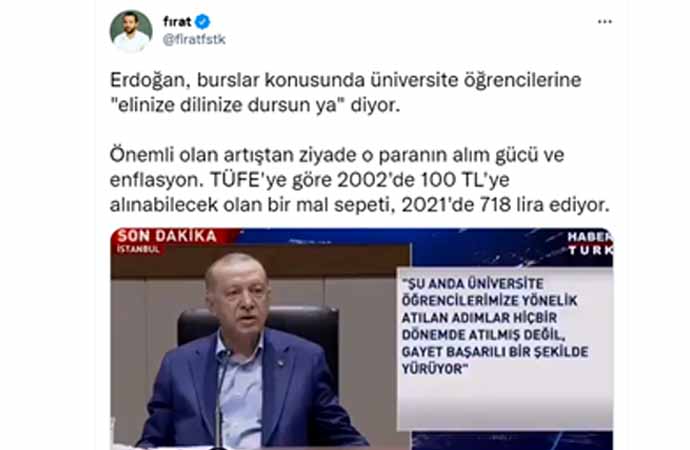The width and height of the screenshot is (690, 450).
Task: Click the line mentioning TÜFE'ye göre 2002'de
Action: [309, 180]
